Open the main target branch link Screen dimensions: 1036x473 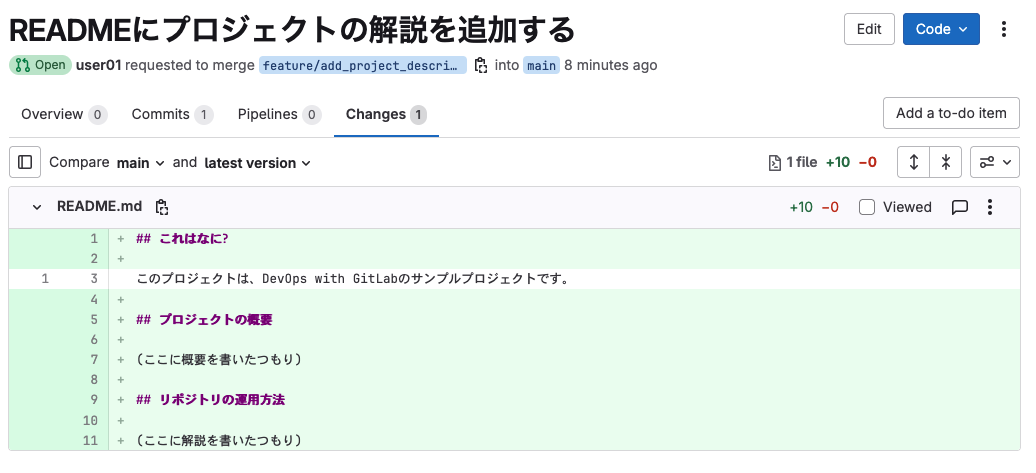pos(541,65)
